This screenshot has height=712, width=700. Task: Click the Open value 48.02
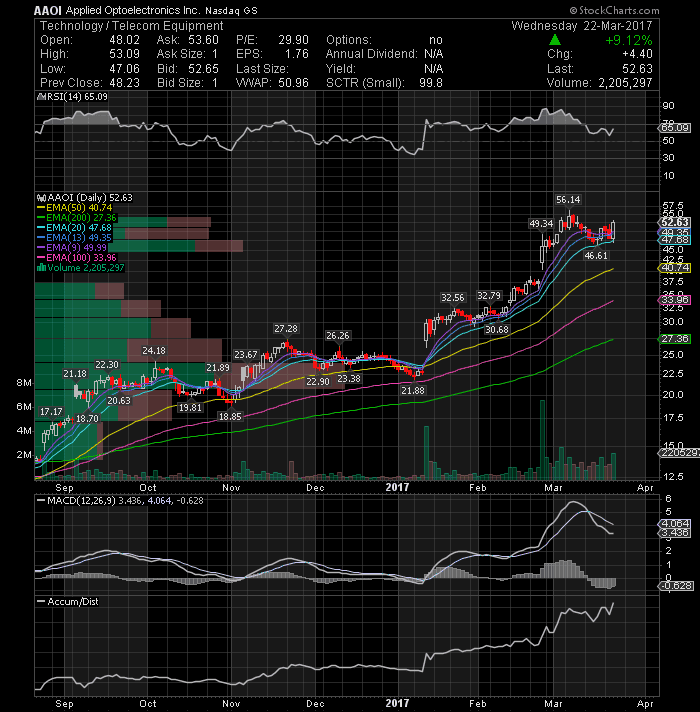[x=124, y=40]
